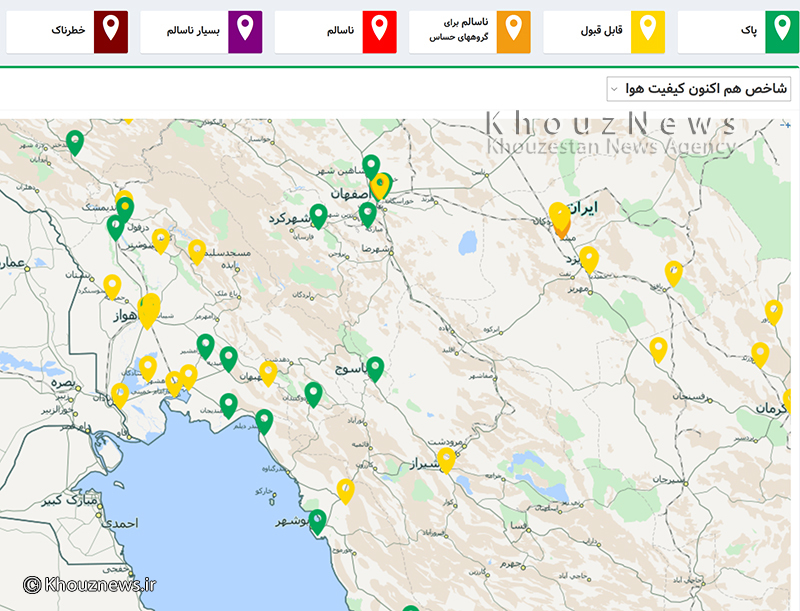Select the green map pin at Yasuj
The height and width of the screenshot is (611, 800).
click(x=375, y=369)
